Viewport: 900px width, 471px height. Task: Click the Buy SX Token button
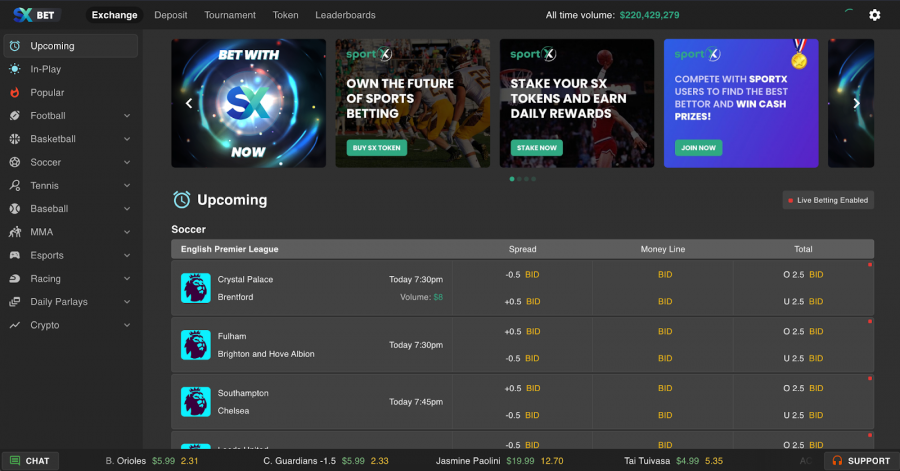(377, 147)
